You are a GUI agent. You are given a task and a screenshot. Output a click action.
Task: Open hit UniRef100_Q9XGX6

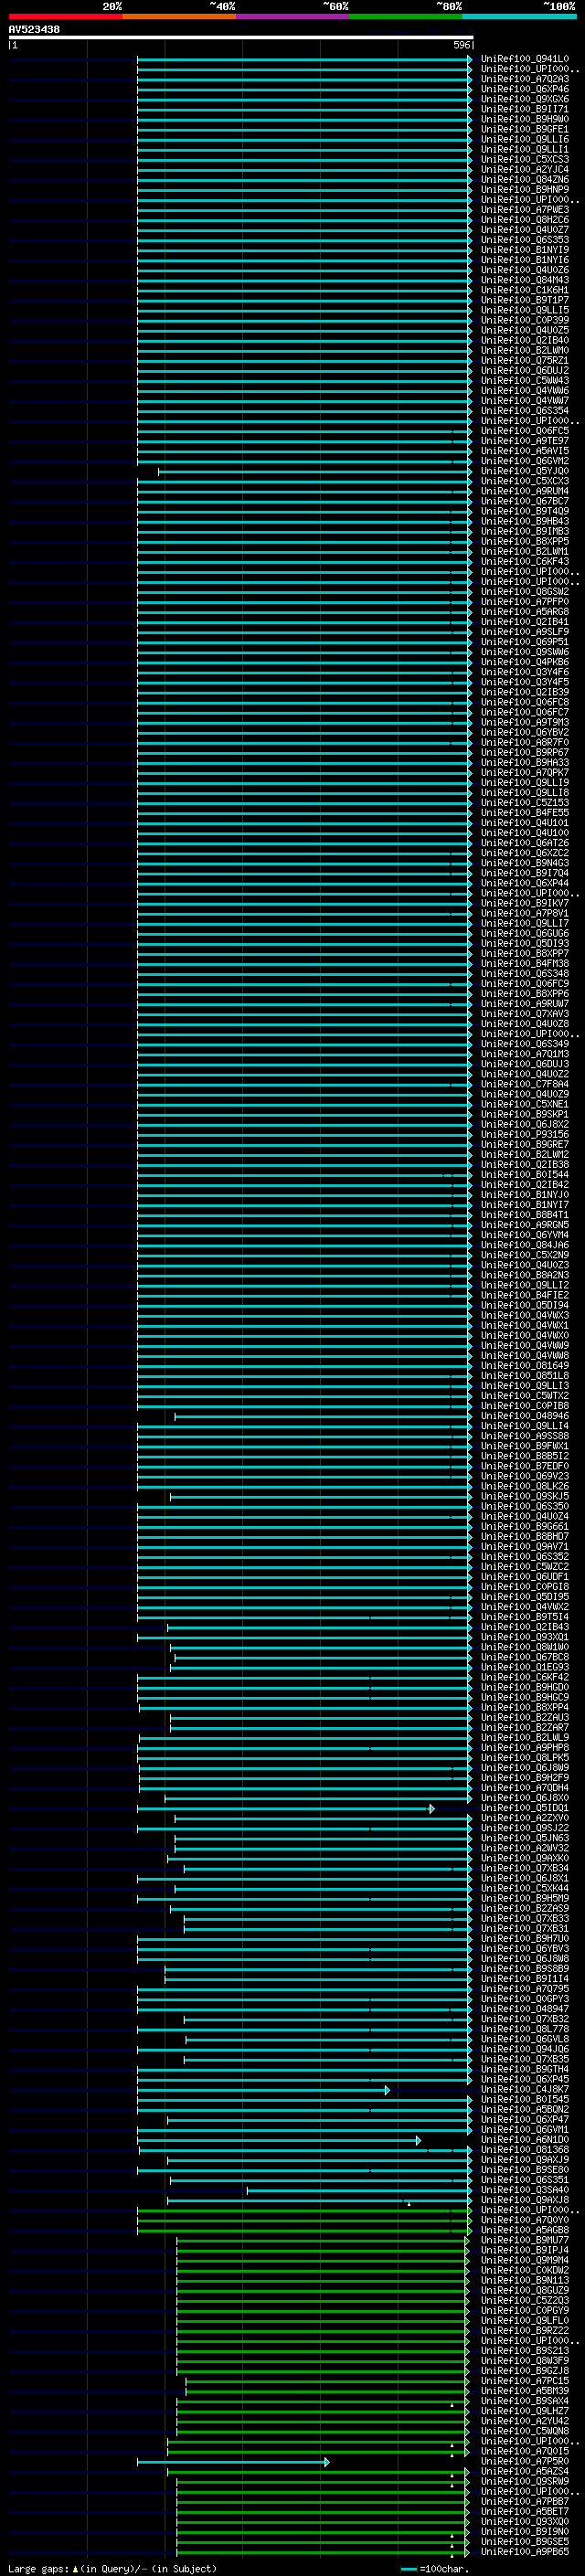pyautogui.click(x=525, y=99)
